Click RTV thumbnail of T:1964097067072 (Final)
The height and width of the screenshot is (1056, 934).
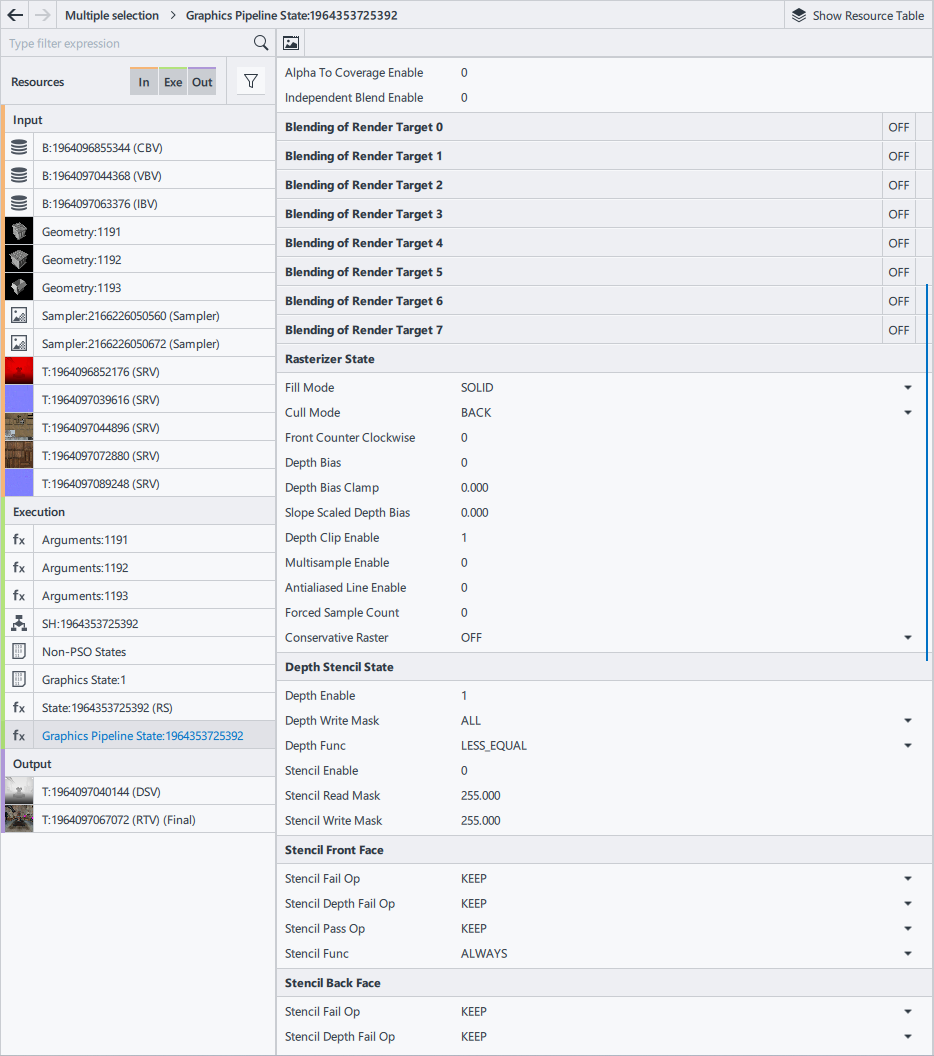pyautogui.click(x=19, y=820)
